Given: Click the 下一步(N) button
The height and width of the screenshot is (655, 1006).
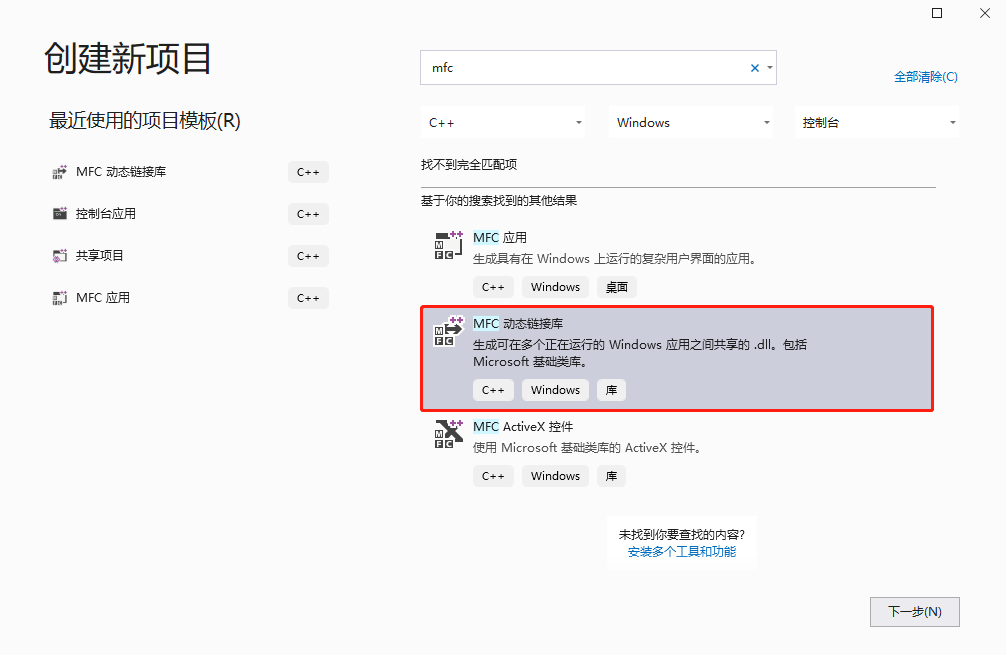Looking at the screenshot, I should tap(914, 612).
